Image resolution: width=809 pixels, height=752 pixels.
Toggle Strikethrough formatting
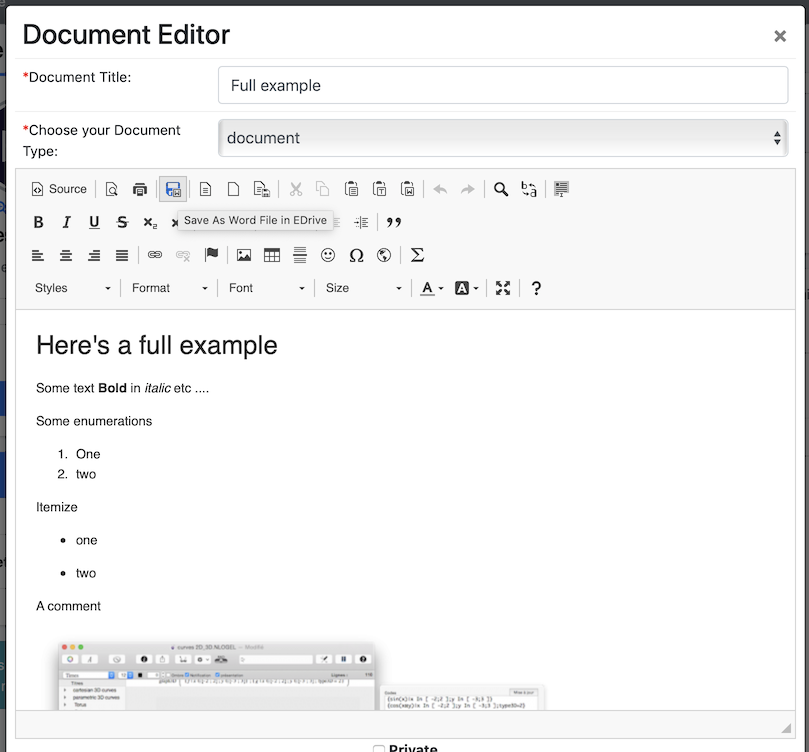coord(122,222)
